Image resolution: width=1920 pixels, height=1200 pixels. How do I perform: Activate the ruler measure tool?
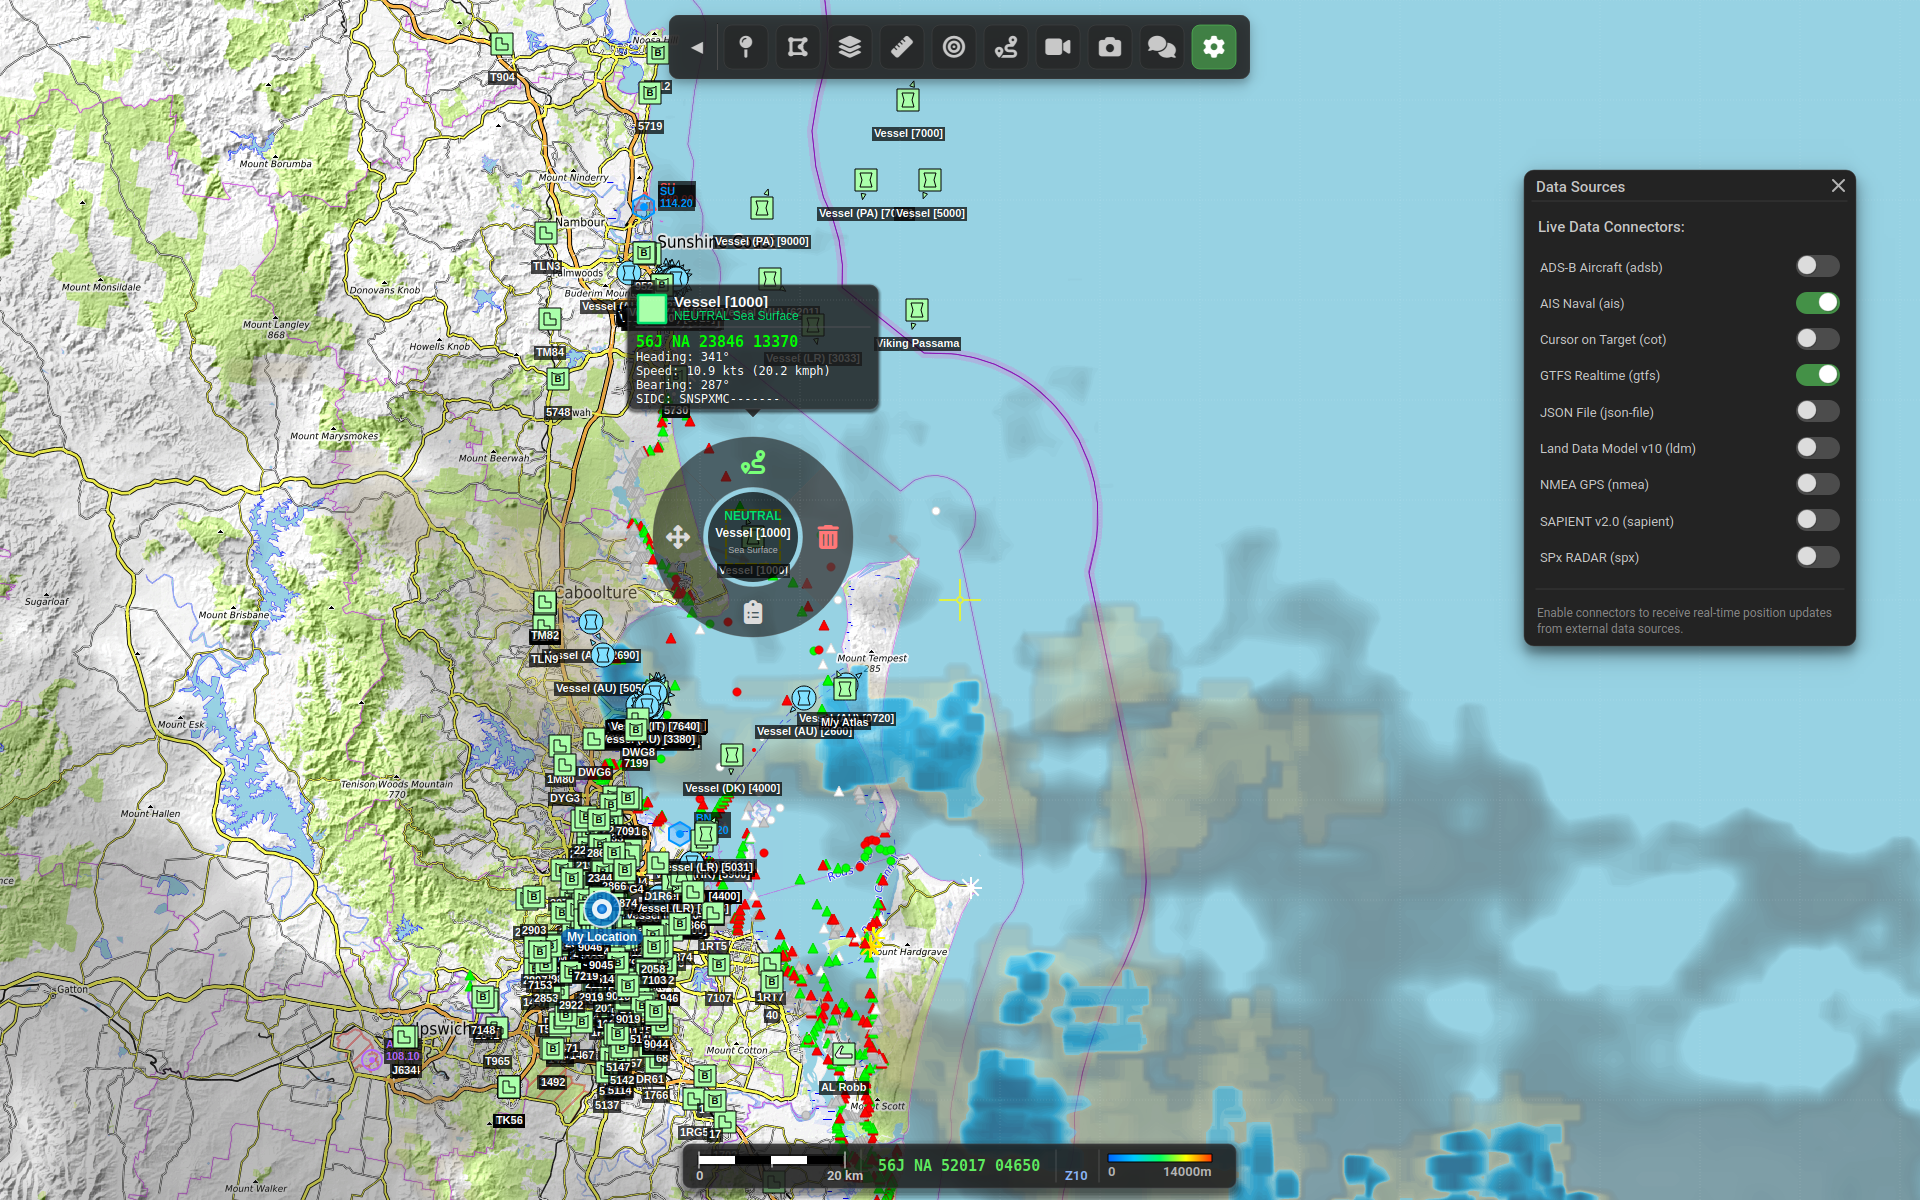point(901,47)
